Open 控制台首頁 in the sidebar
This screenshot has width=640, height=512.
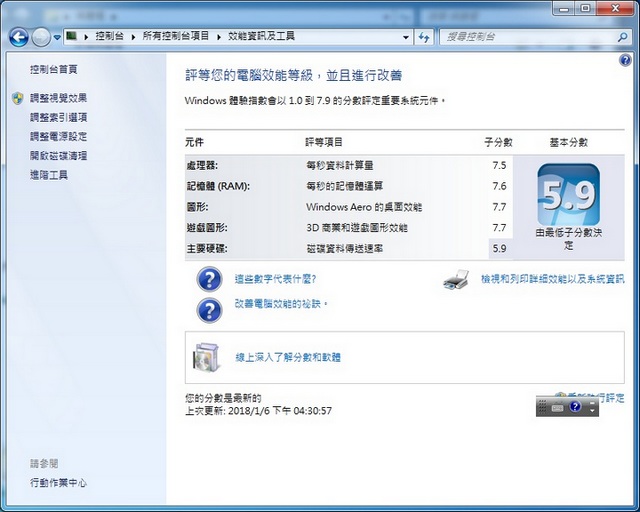point(53,69)
